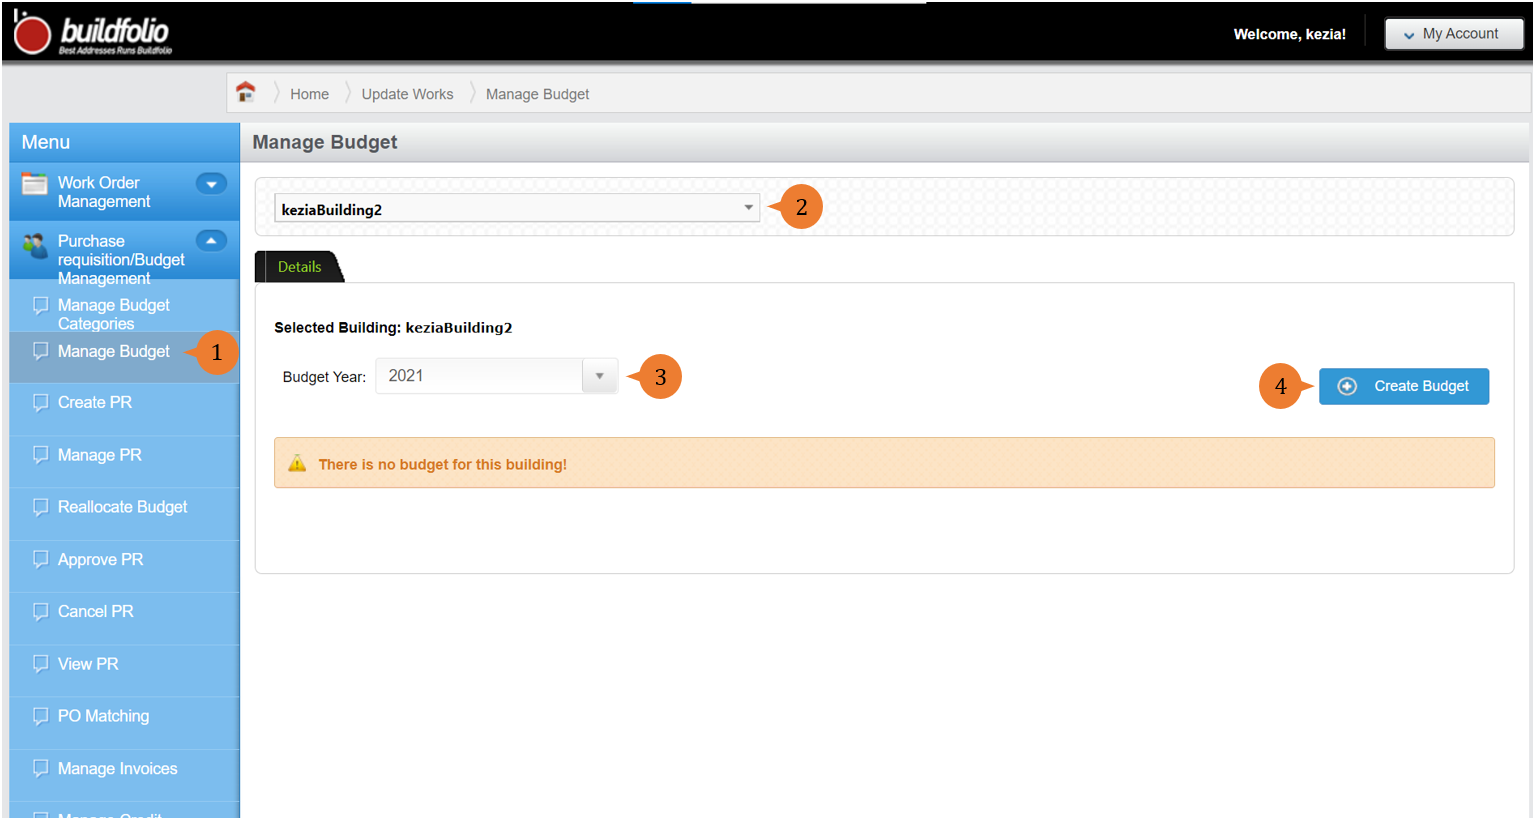
Task: Click the 'Welcome, kezia!' text
Action: (x=1289, y=34)
